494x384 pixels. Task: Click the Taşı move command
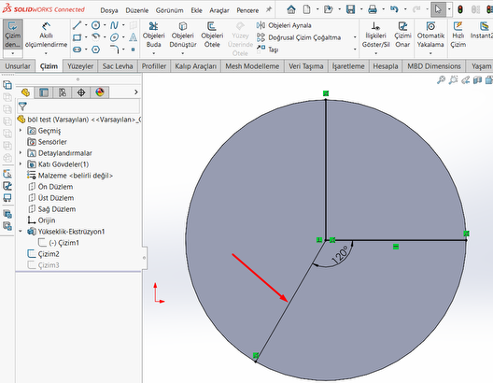click(x=268, y=49)
